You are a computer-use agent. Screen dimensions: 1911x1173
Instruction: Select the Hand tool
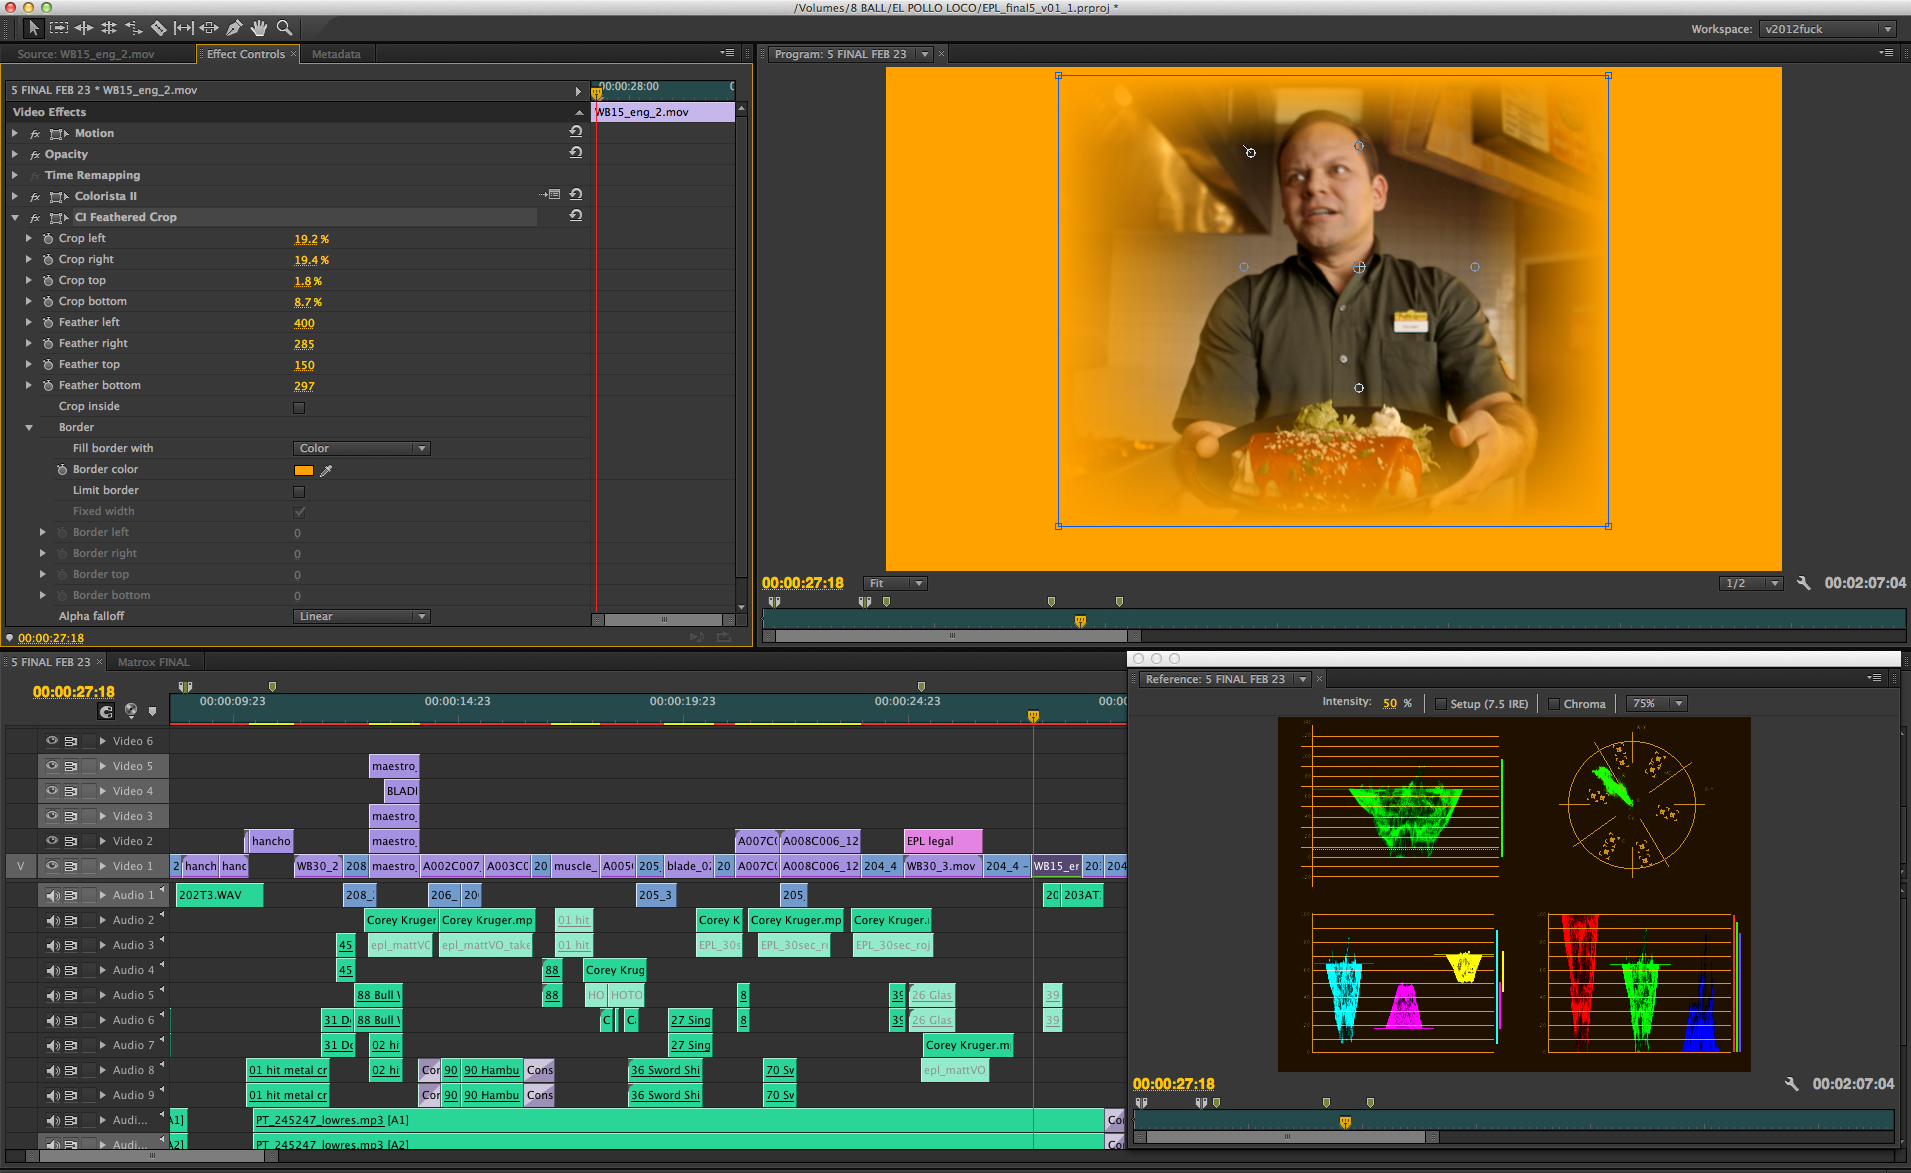259,28
